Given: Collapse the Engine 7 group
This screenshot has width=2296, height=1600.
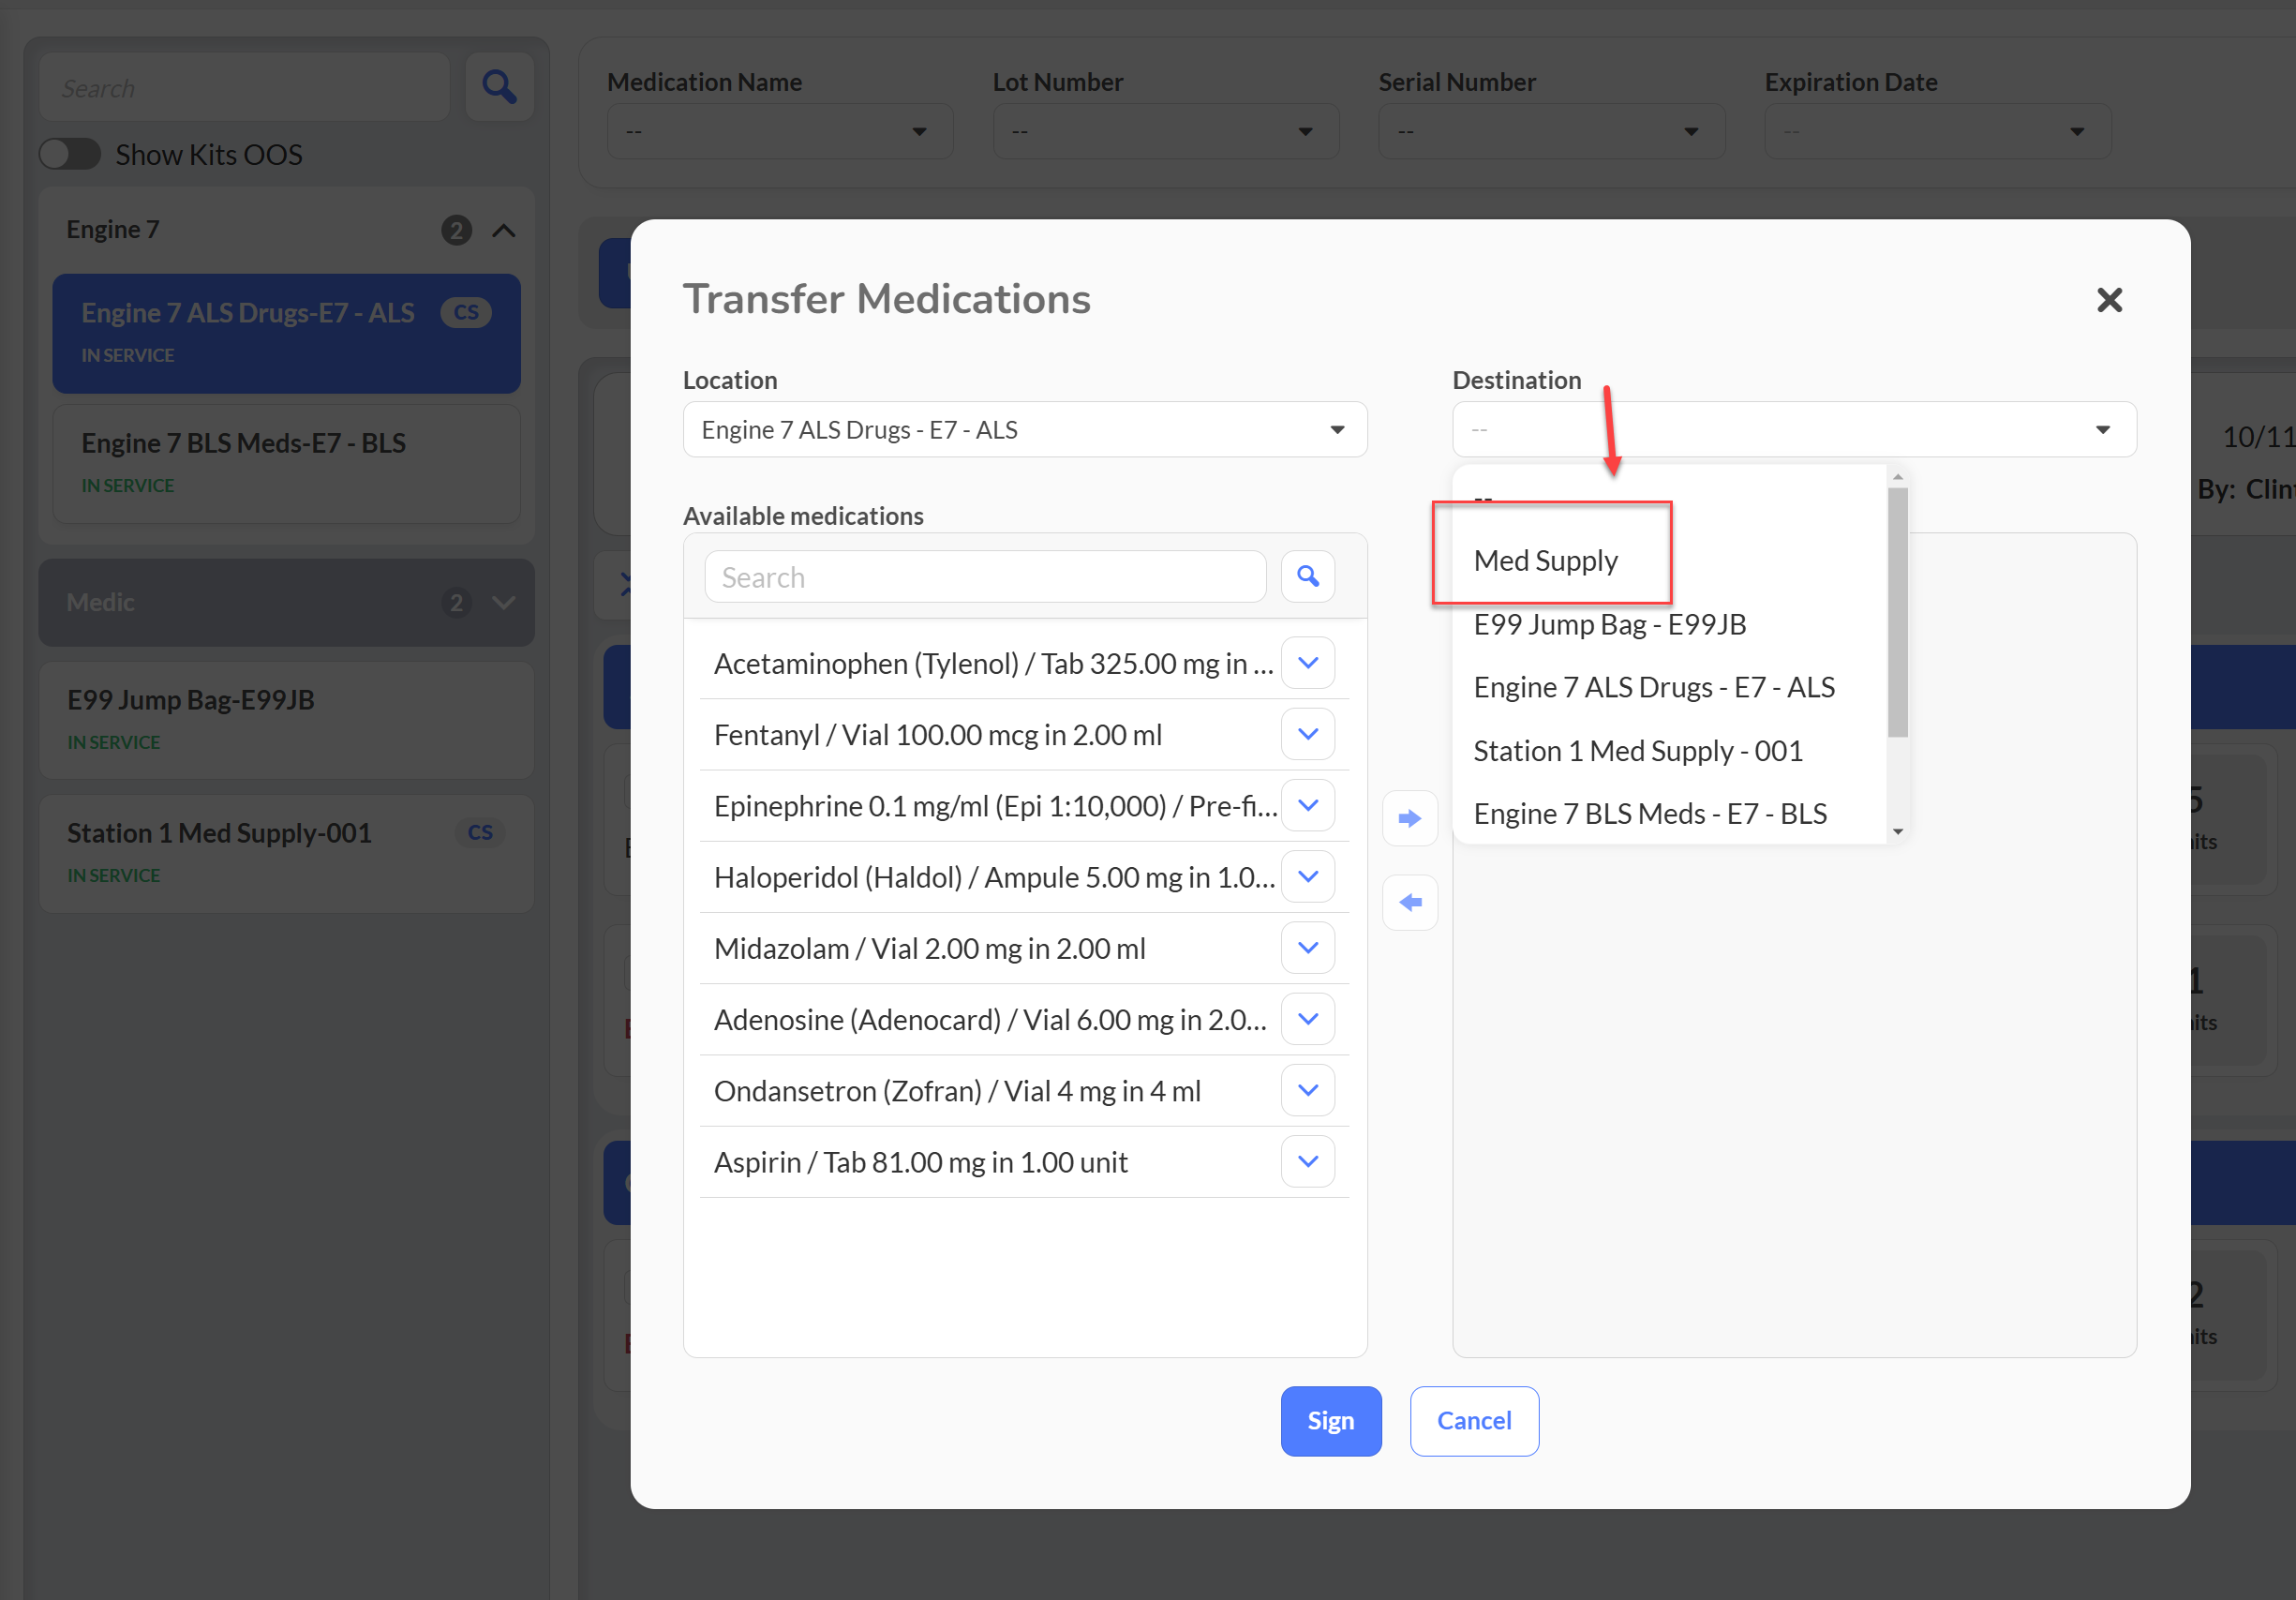Looking at the screenshot, I should tap(504, 230).
